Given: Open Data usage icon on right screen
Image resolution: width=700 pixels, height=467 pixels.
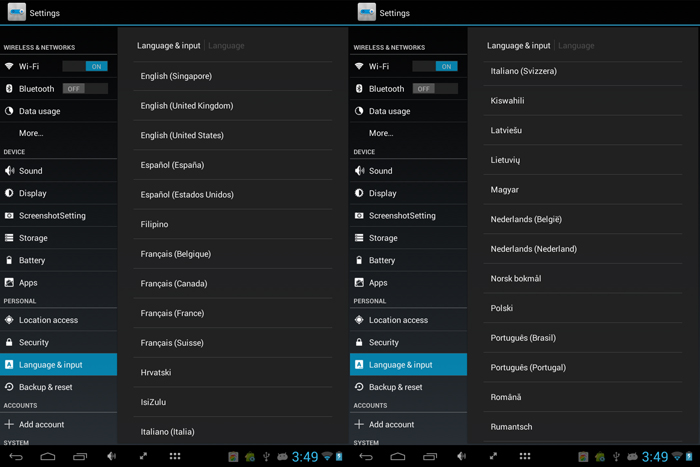Looking at the screenshot, I should [359, 111].
